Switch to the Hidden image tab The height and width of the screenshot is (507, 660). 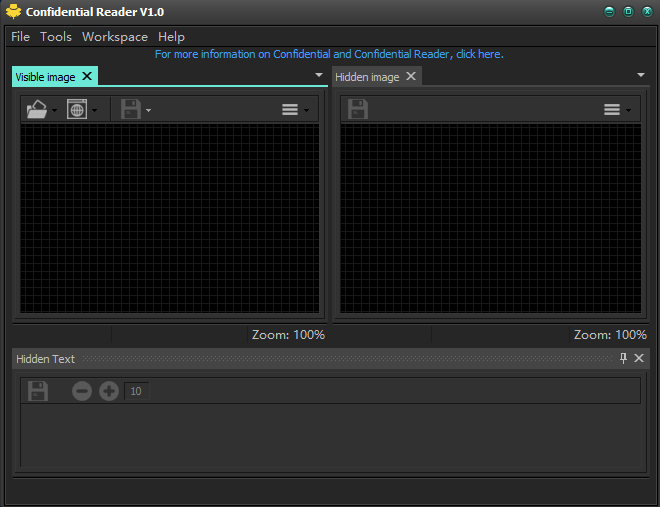[367, 77]
